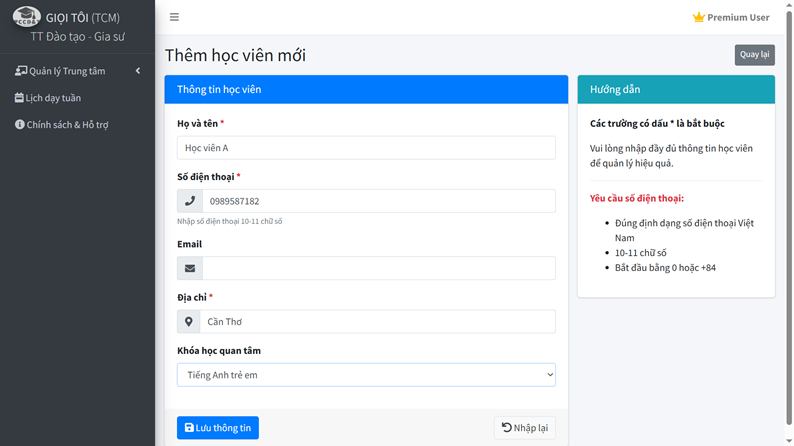This screenshot has height=446, width=794.
Task: Click into the Số điện thoại text field
Action: tap(378, 201)
